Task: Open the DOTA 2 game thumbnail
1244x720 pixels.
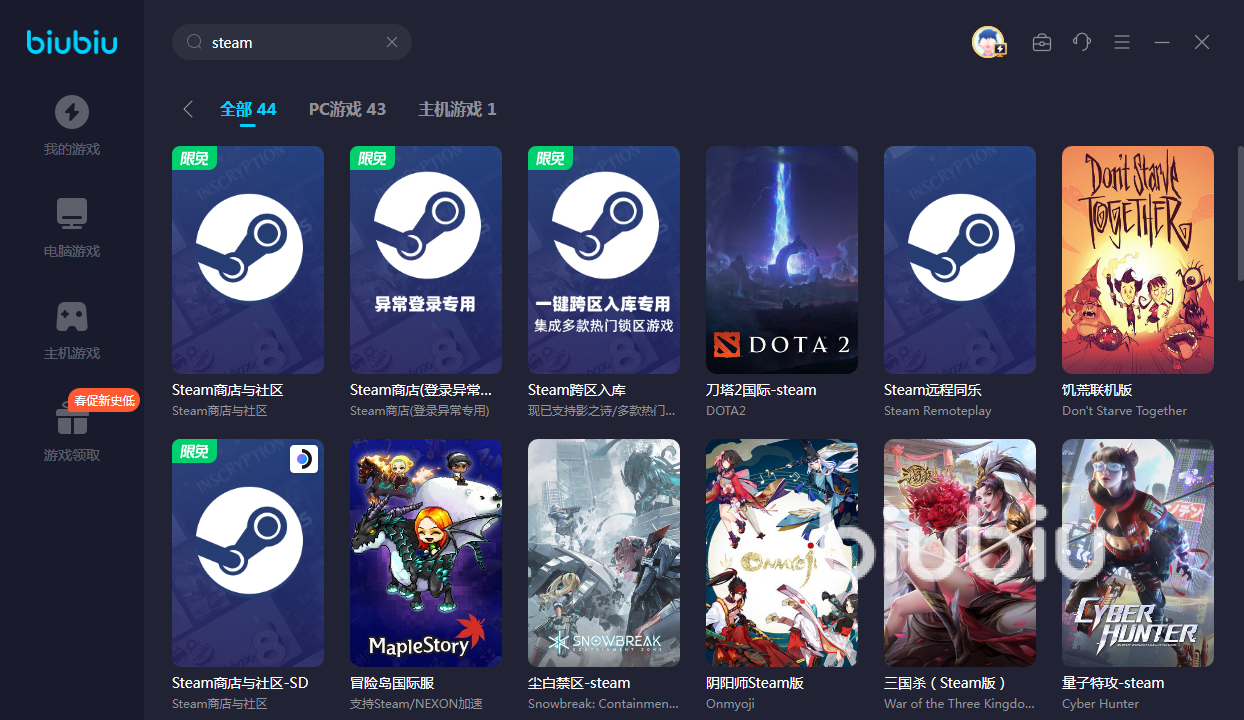Action: click(x=781, y=260)
